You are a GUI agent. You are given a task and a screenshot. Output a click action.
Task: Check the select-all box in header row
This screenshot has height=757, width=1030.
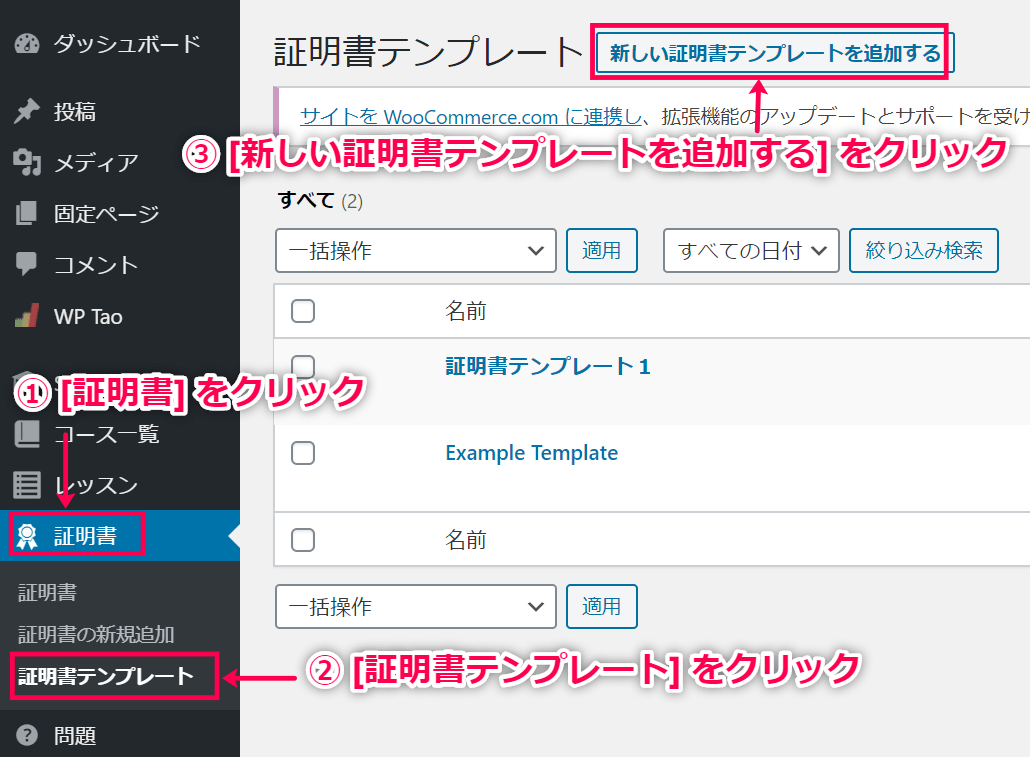pyautogui.click(x=303, y=311)
